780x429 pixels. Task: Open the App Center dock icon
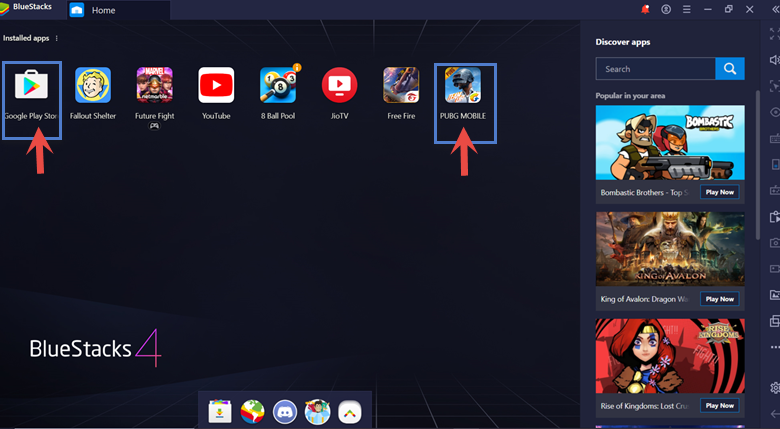pyautogui.click(x=220, y=412)
